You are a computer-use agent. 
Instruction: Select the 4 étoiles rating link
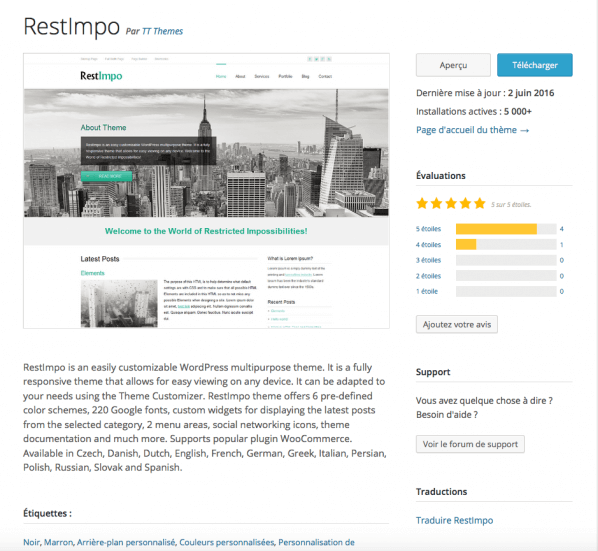click(428, 244)
